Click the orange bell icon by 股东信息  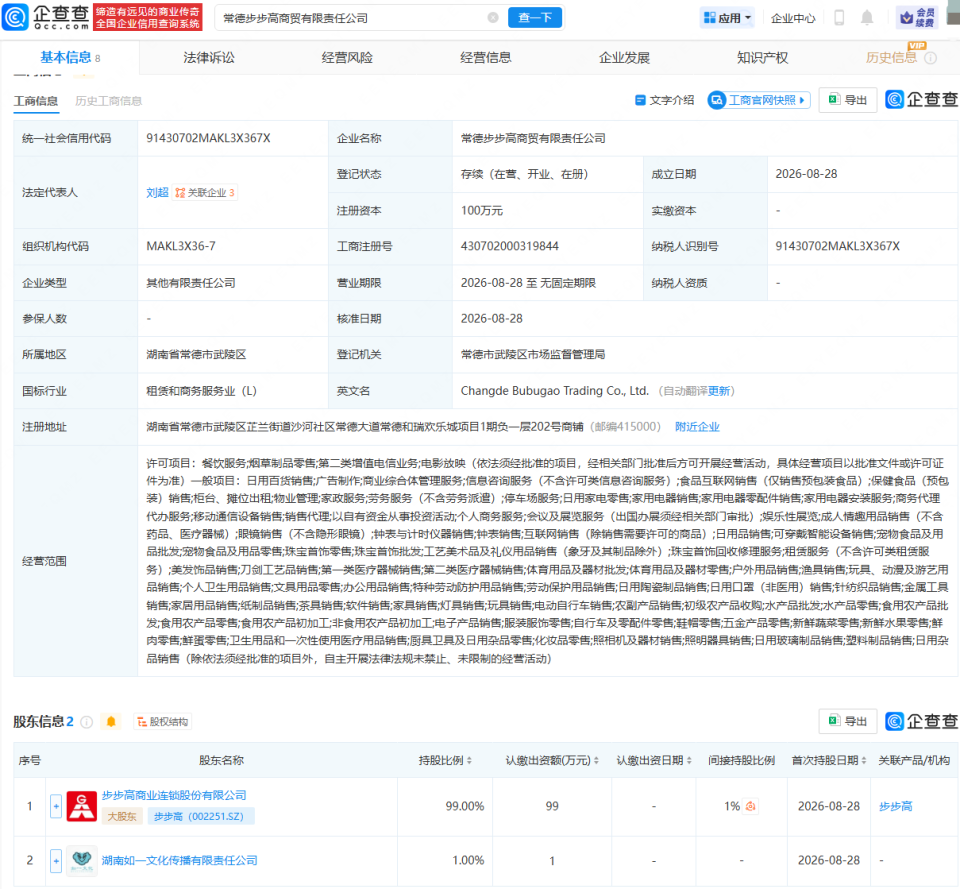[111, 722]
